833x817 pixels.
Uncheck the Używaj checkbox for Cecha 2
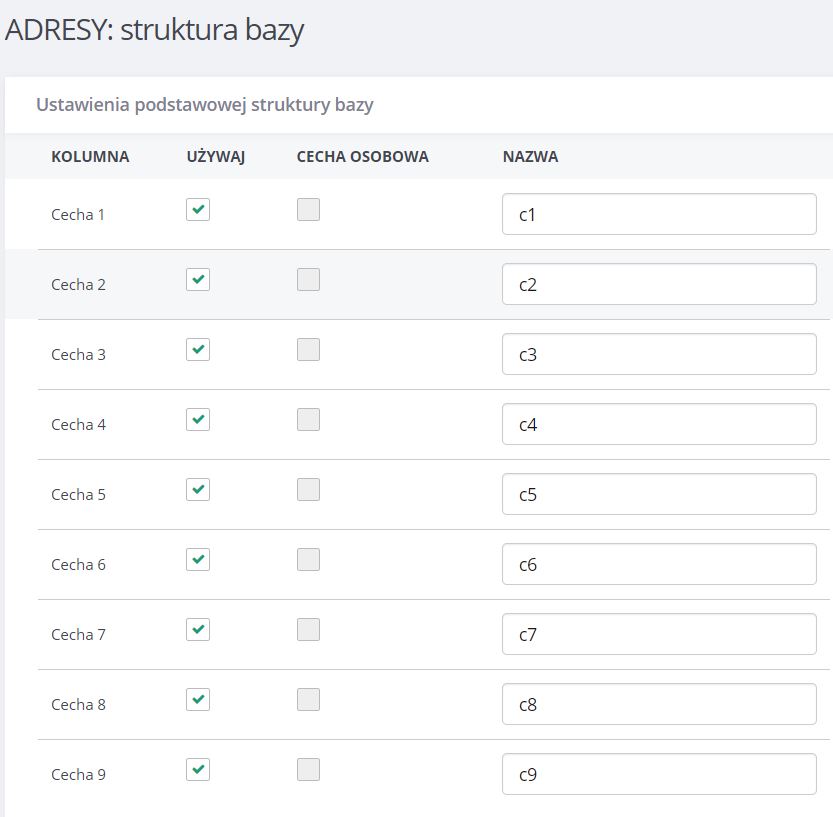tap(198, 279)
